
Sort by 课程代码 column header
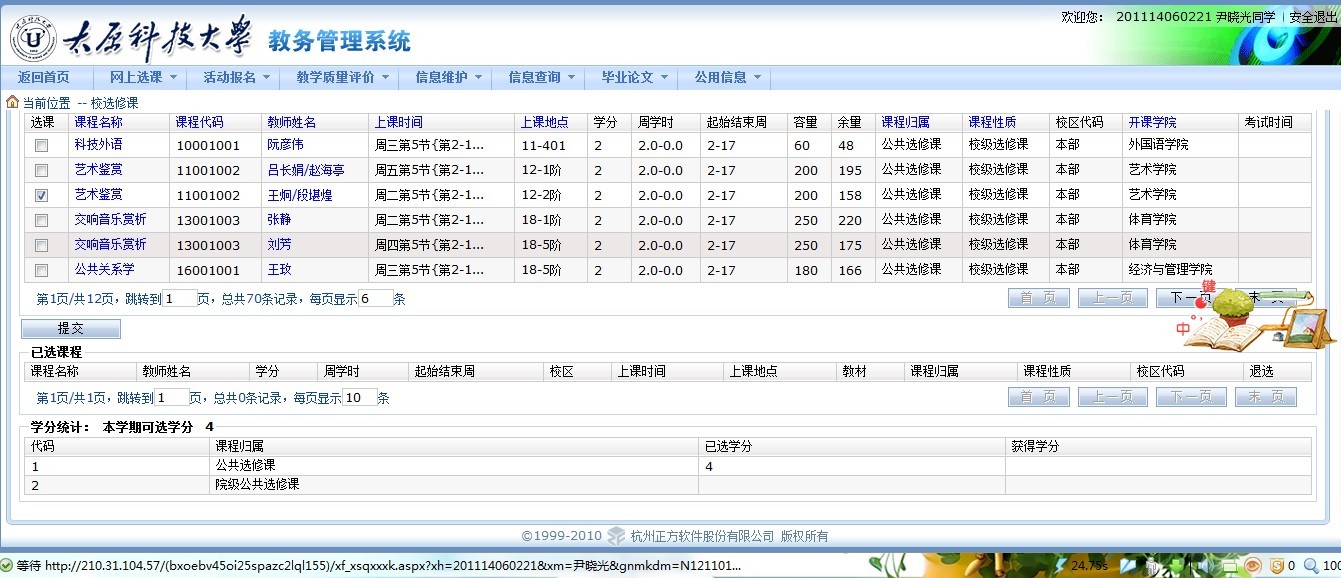[x=200, y=122]
